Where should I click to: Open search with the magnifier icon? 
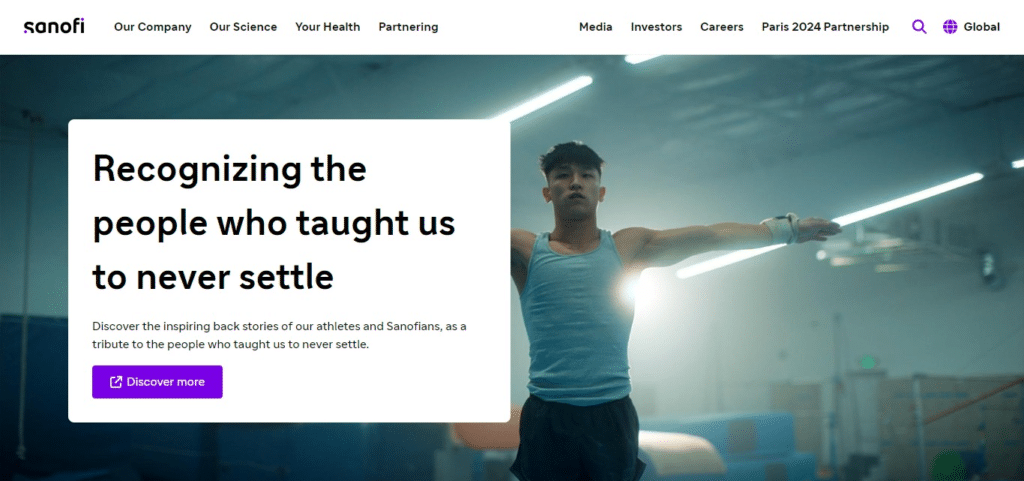[919, 27]
